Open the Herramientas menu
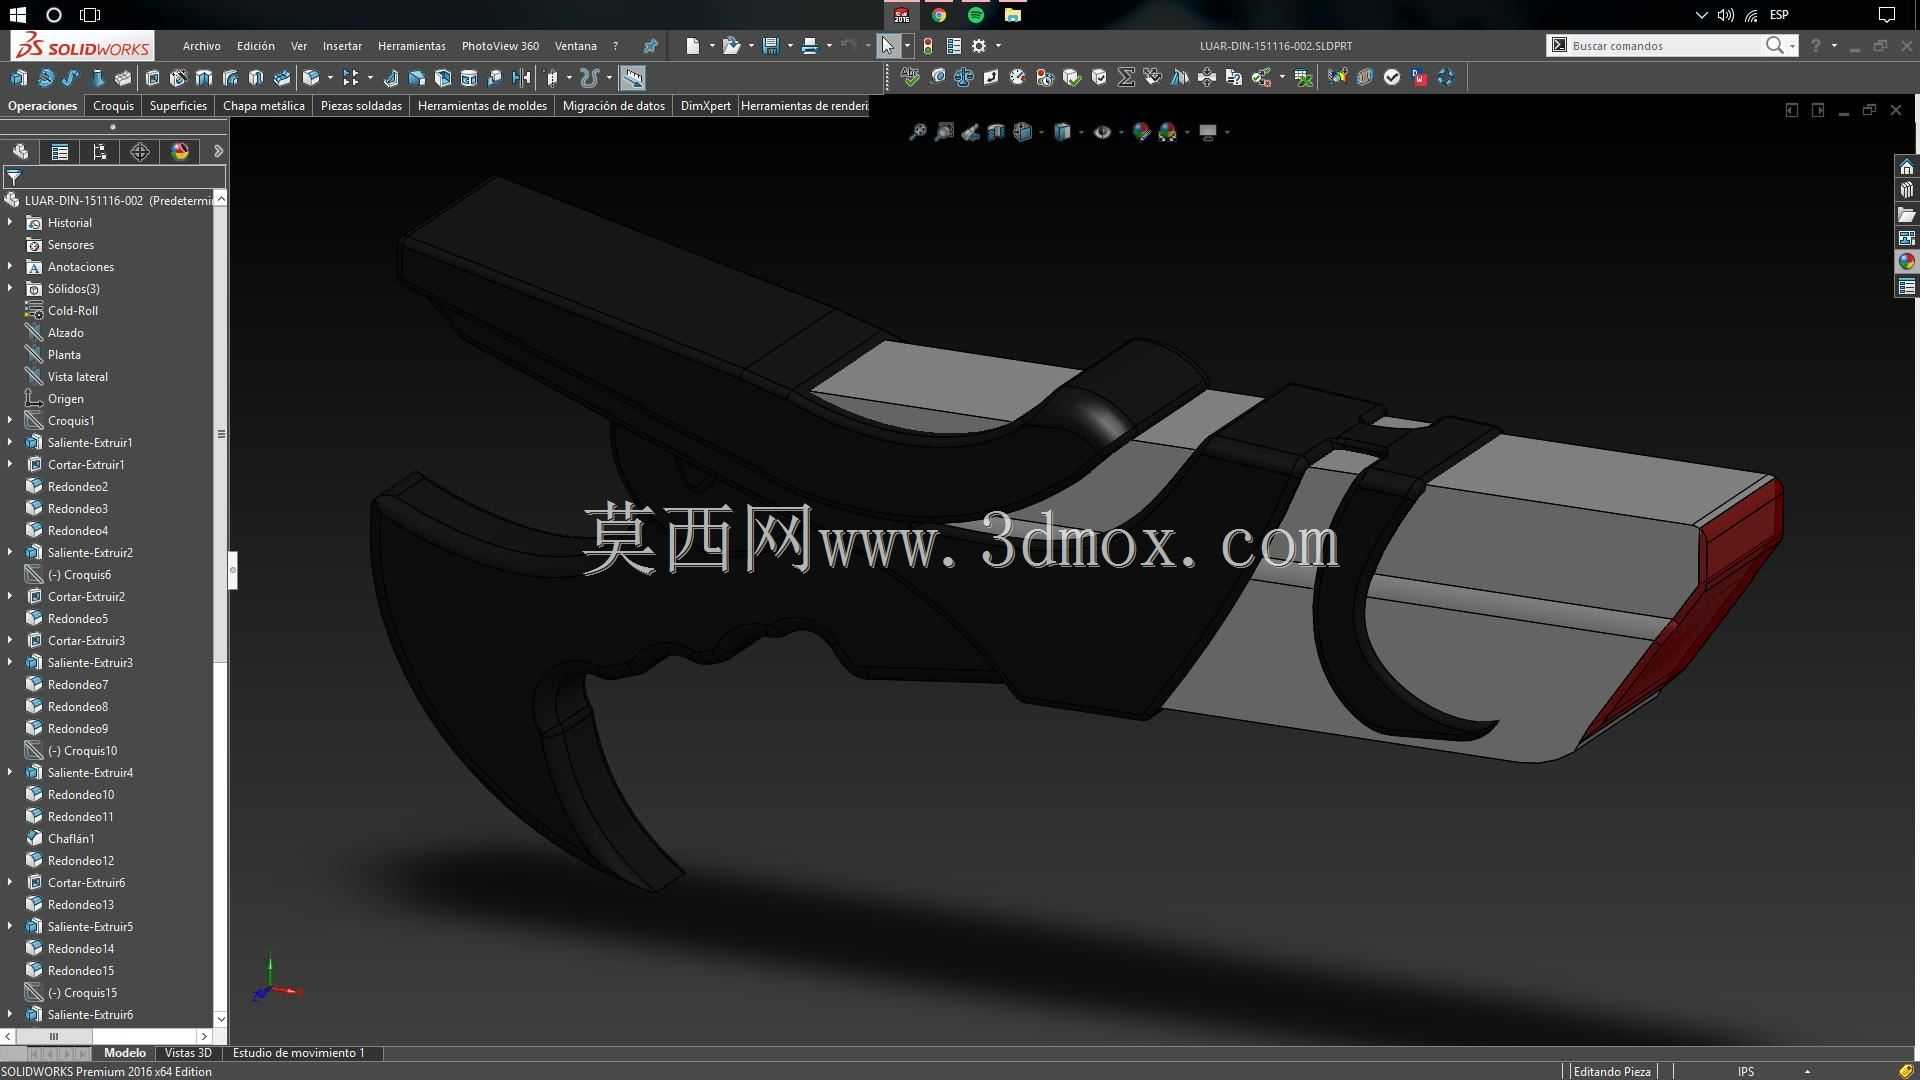1920x1080 pixels. tap(412, 46)
